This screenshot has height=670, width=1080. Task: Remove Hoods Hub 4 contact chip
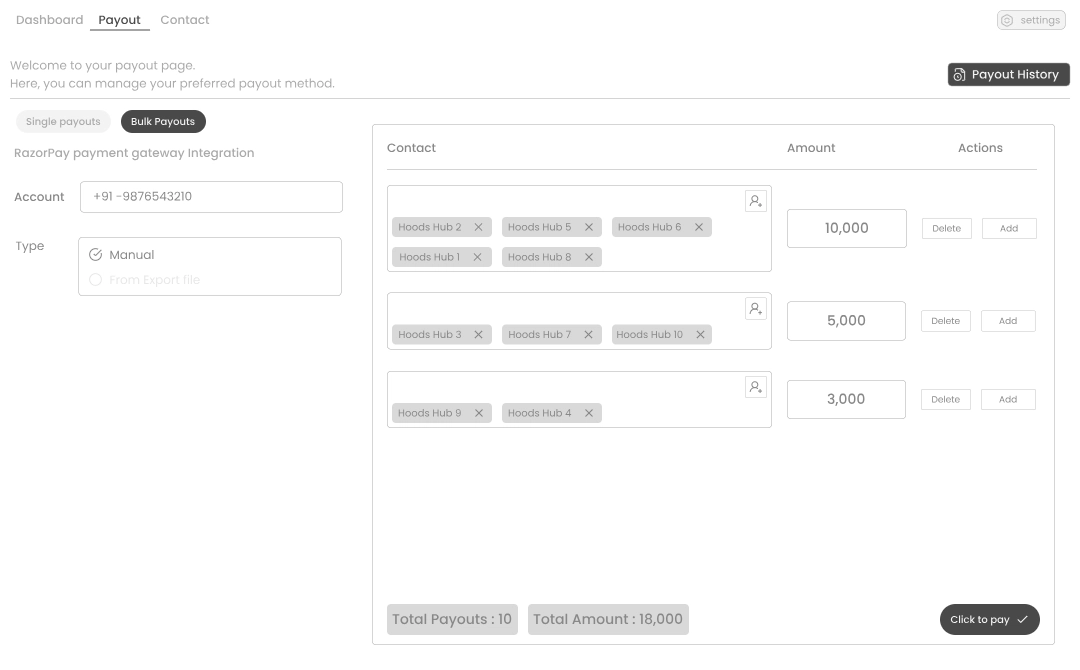click(589, 413)
